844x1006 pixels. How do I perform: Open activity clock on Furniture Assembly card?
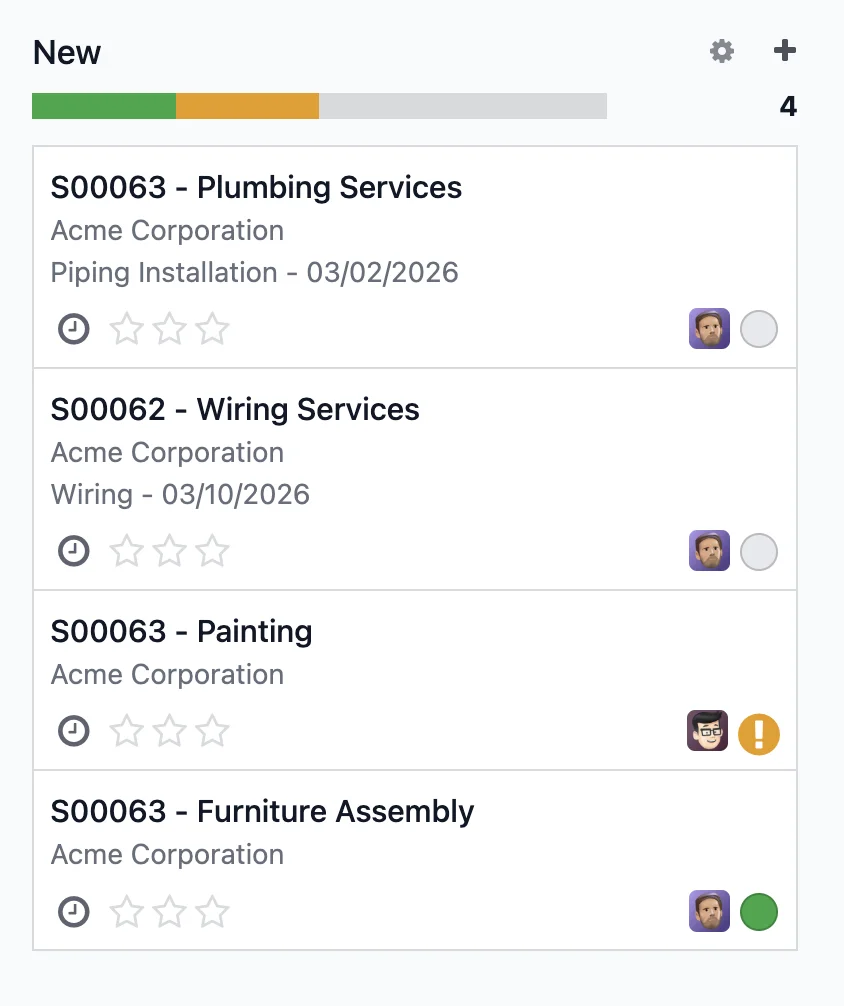74,912
